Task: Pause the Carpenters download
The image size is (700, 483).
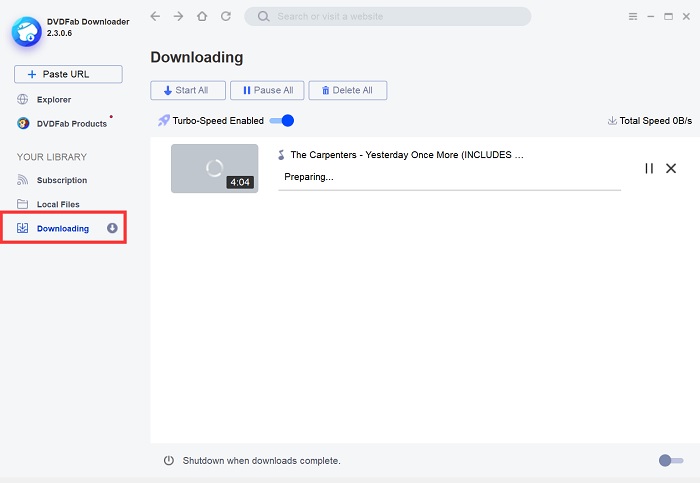Action: tap(649, 168)
